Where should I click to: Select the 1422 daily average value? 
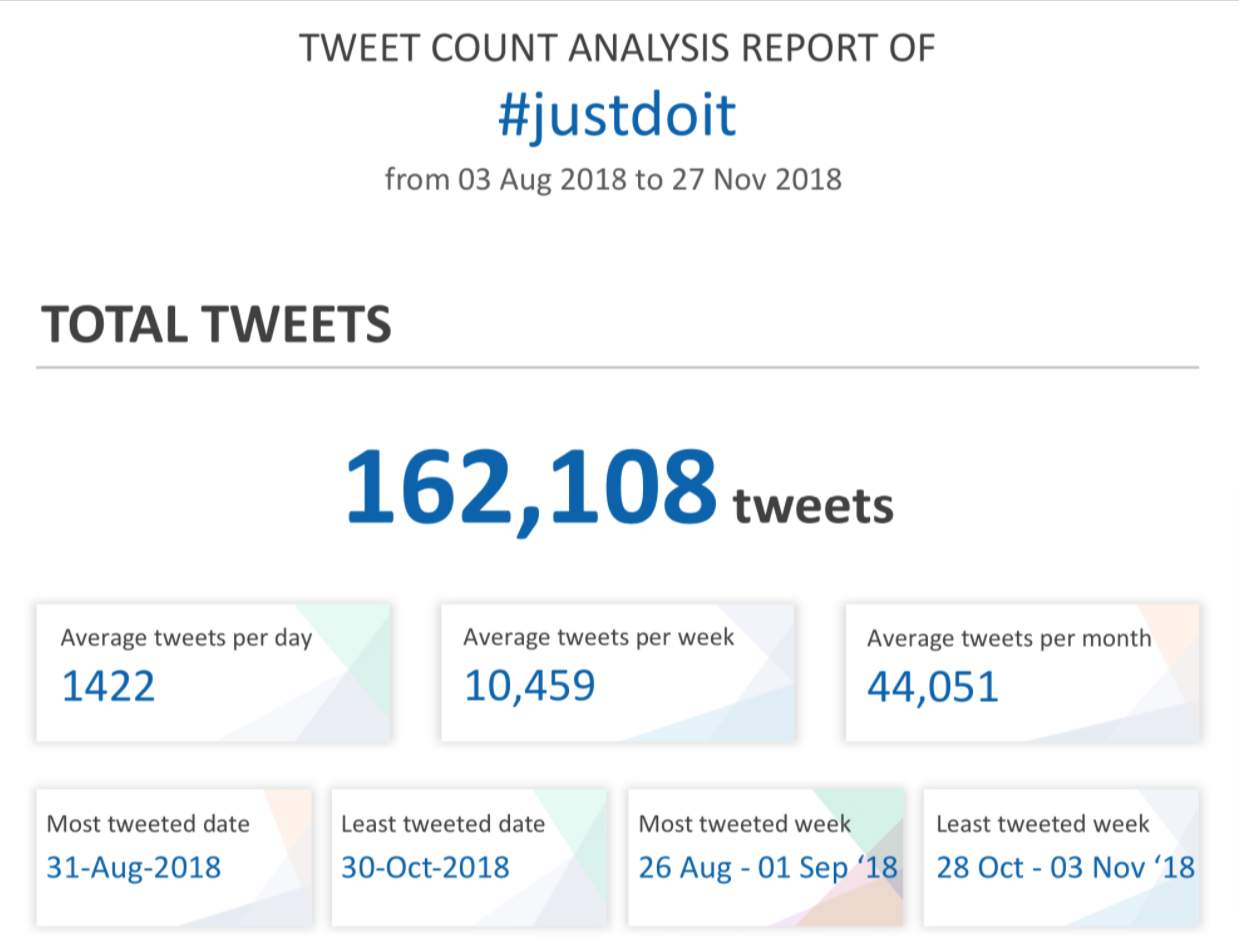[108, 687]
